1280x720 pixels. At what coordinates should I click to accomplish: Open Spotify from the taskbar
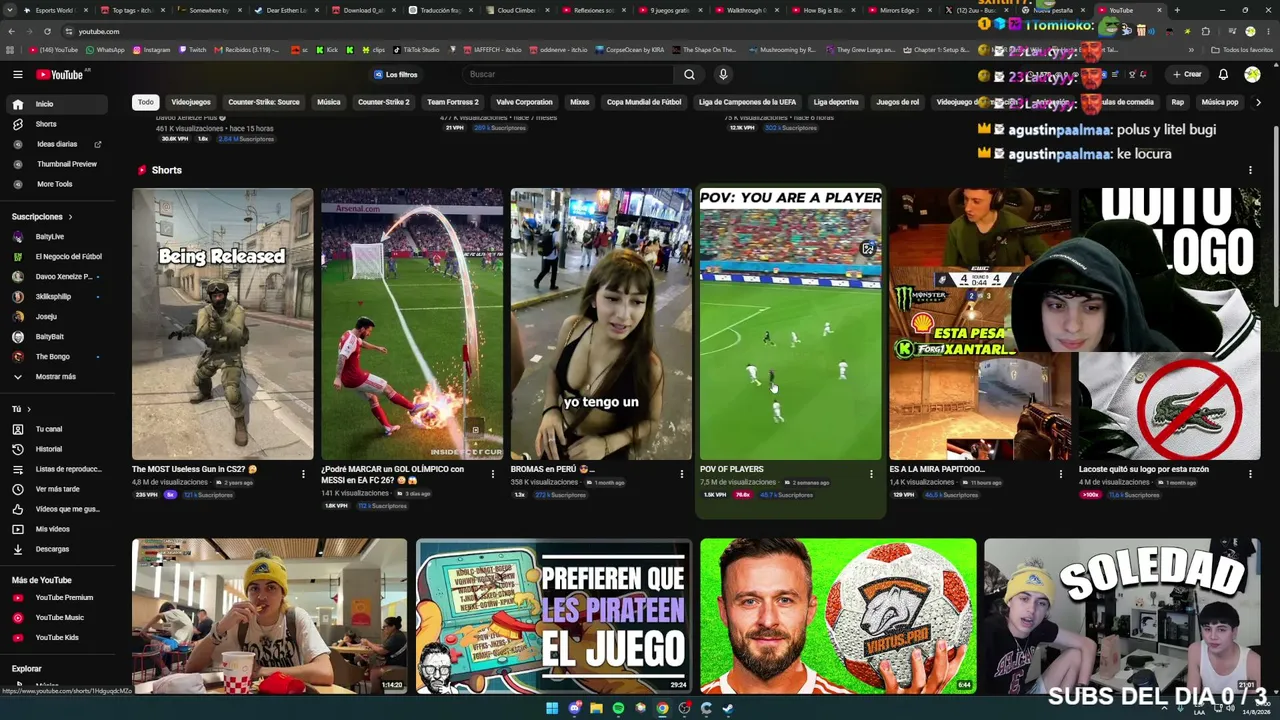(x=618, y=708)
